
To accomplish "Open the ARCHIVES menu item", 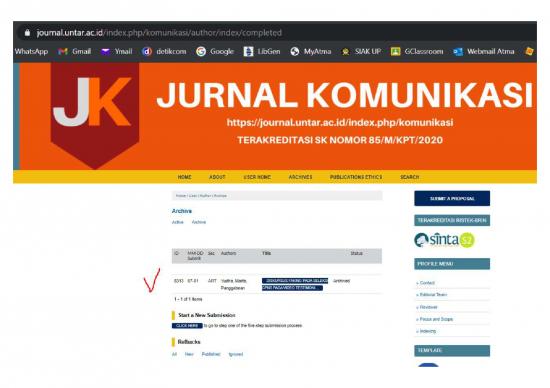I will click(300, 177).
